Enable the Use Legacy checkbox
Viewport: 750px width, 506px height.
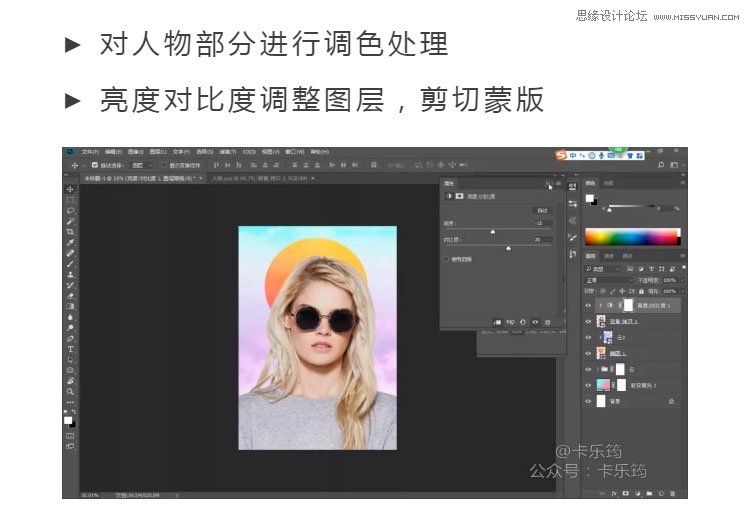click(x=446, y=259)
